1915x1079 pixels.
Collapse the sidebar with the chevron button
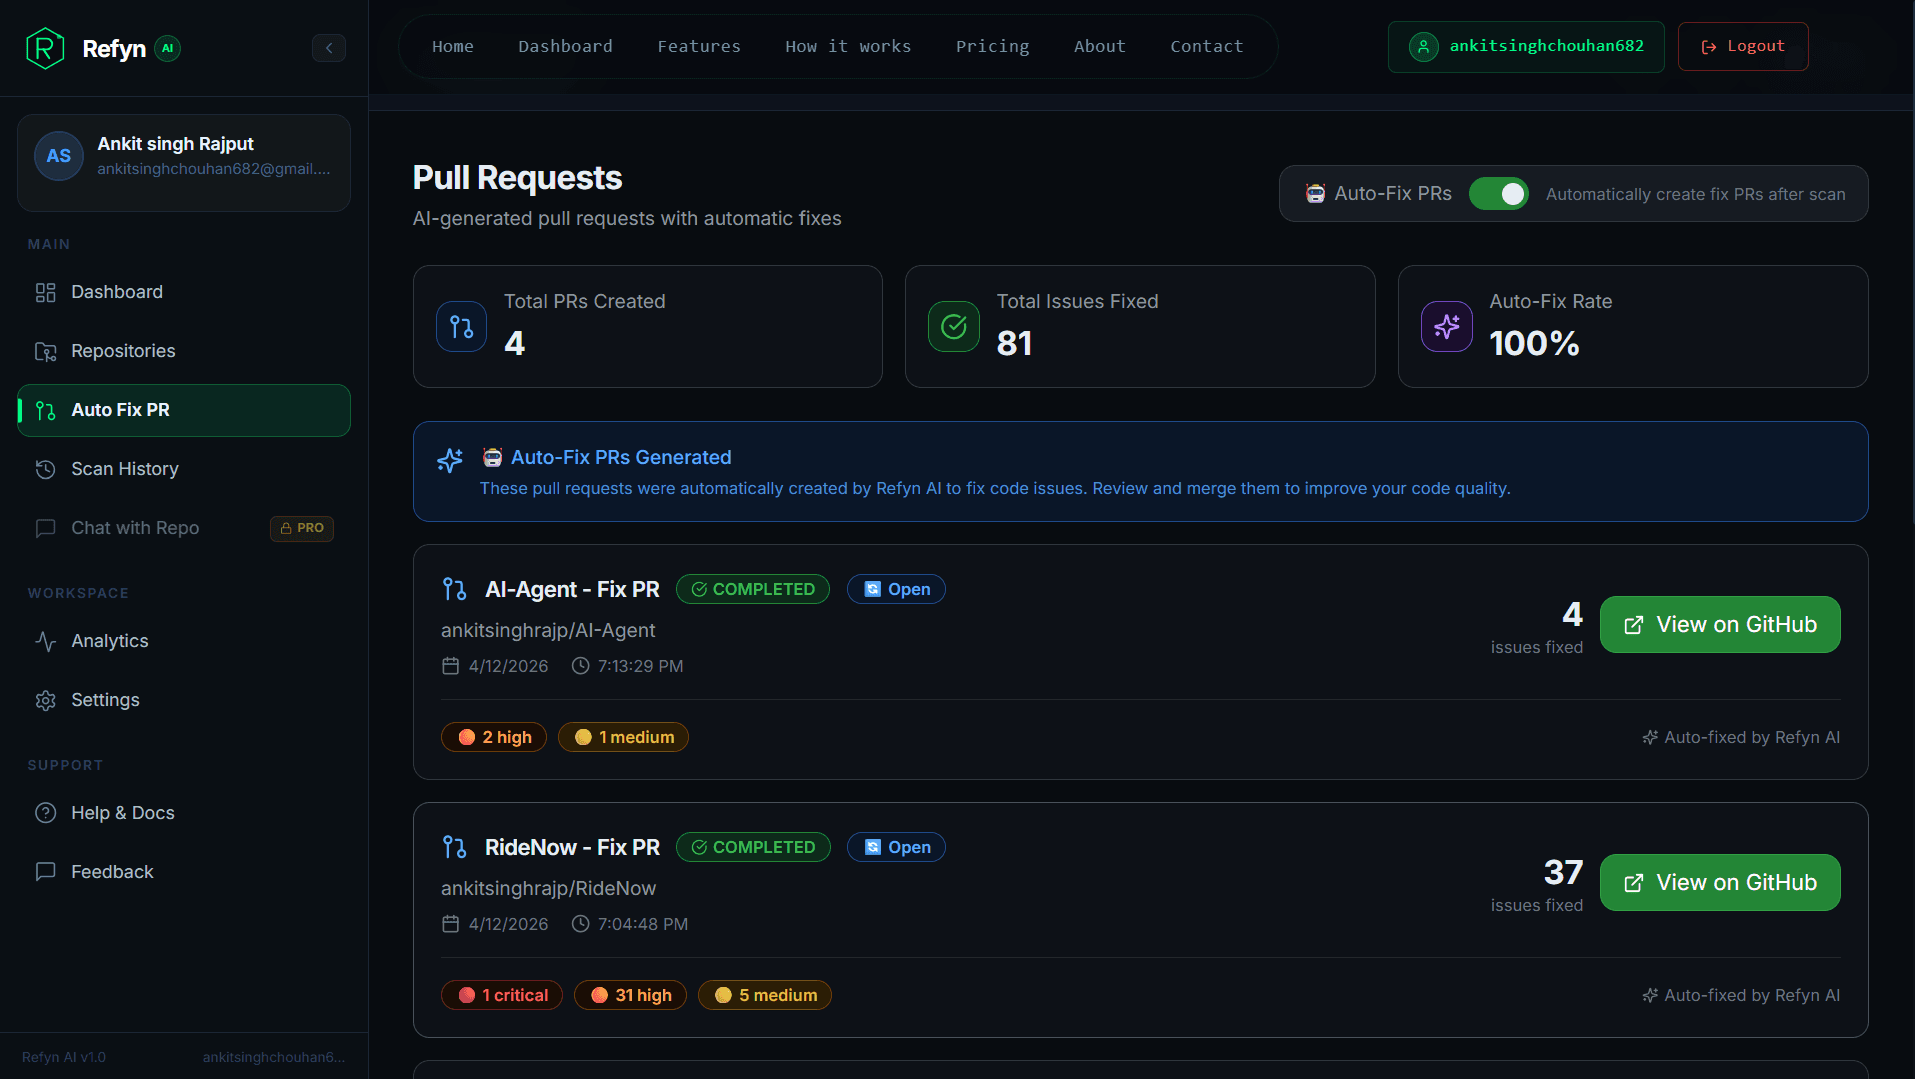pyautogui.click(x=329, y=48)
